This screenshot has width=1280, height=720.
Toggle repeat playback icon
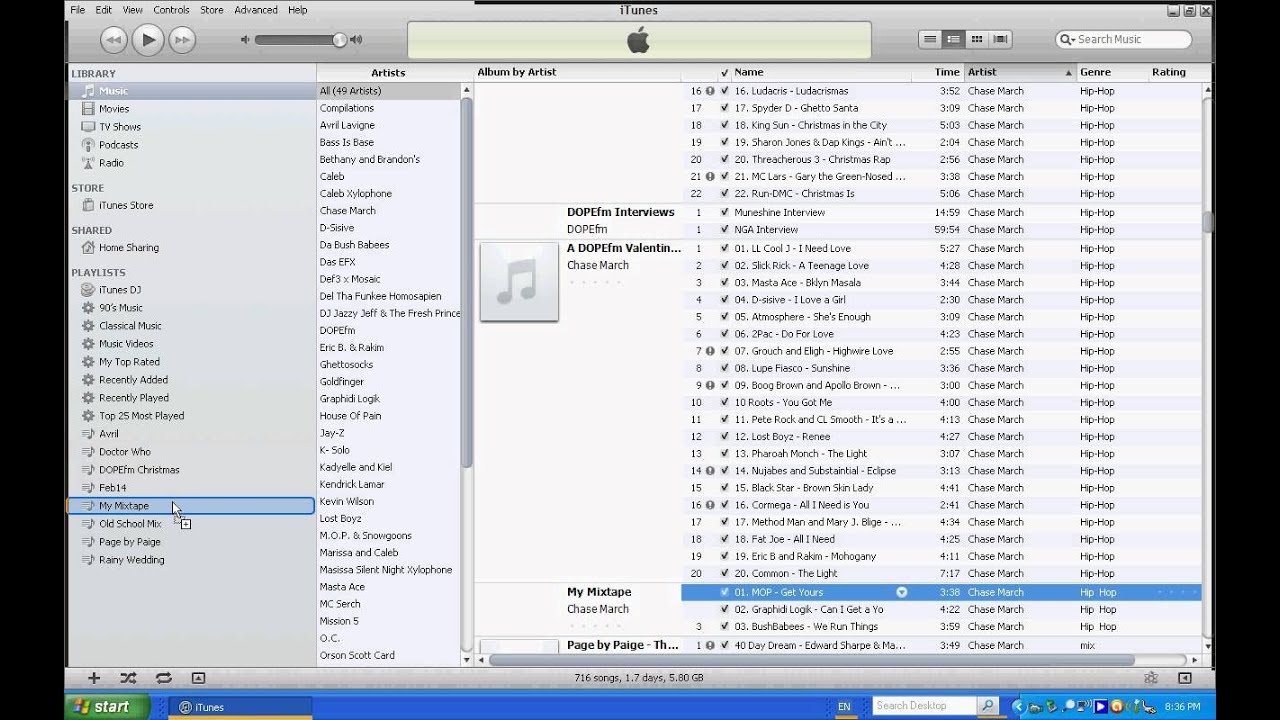click(163, 677)
